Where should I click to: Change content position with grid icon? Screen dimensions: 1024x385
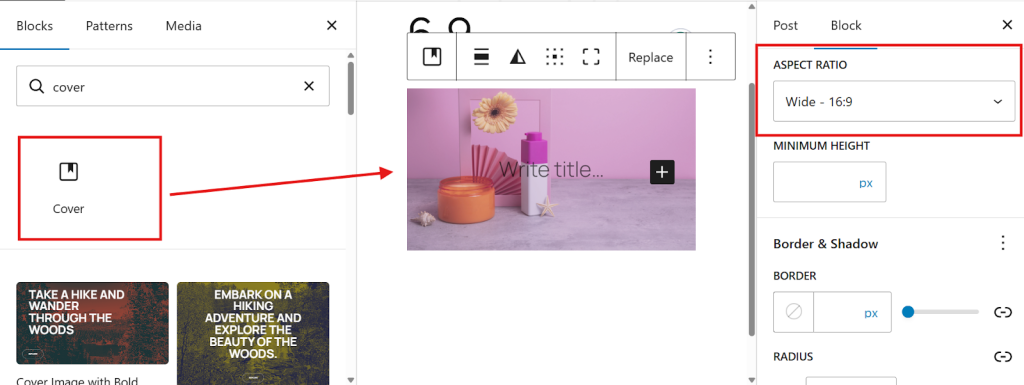coord(554,57)
